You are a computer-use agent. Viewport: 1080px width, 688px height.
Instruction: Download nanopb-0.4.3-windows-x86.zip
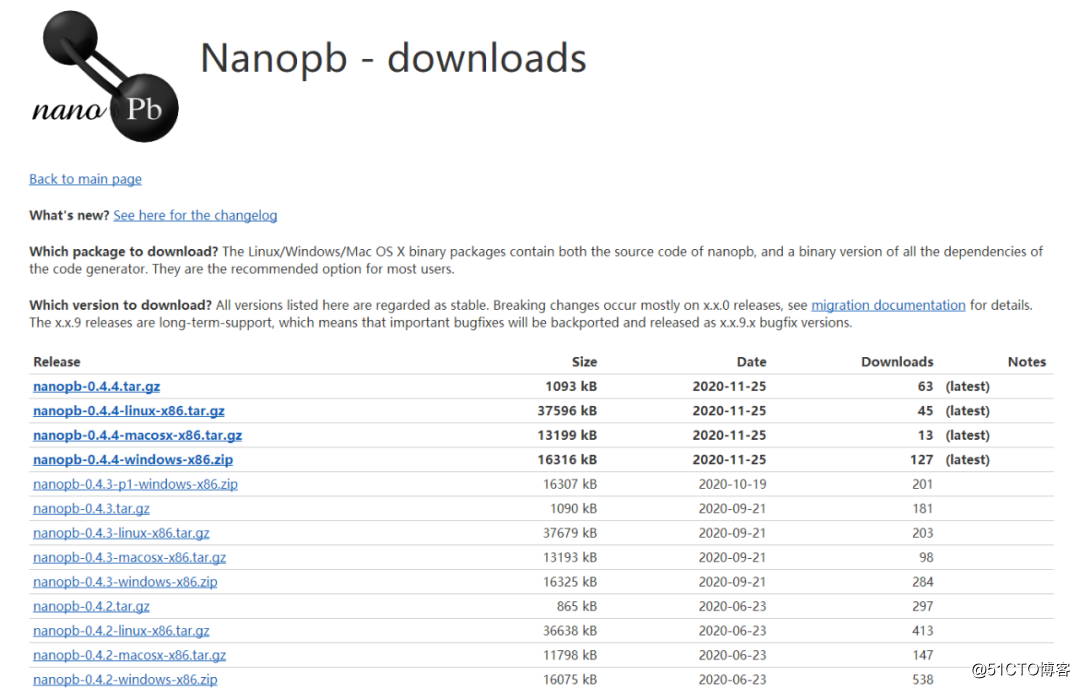tap(125, 582)
